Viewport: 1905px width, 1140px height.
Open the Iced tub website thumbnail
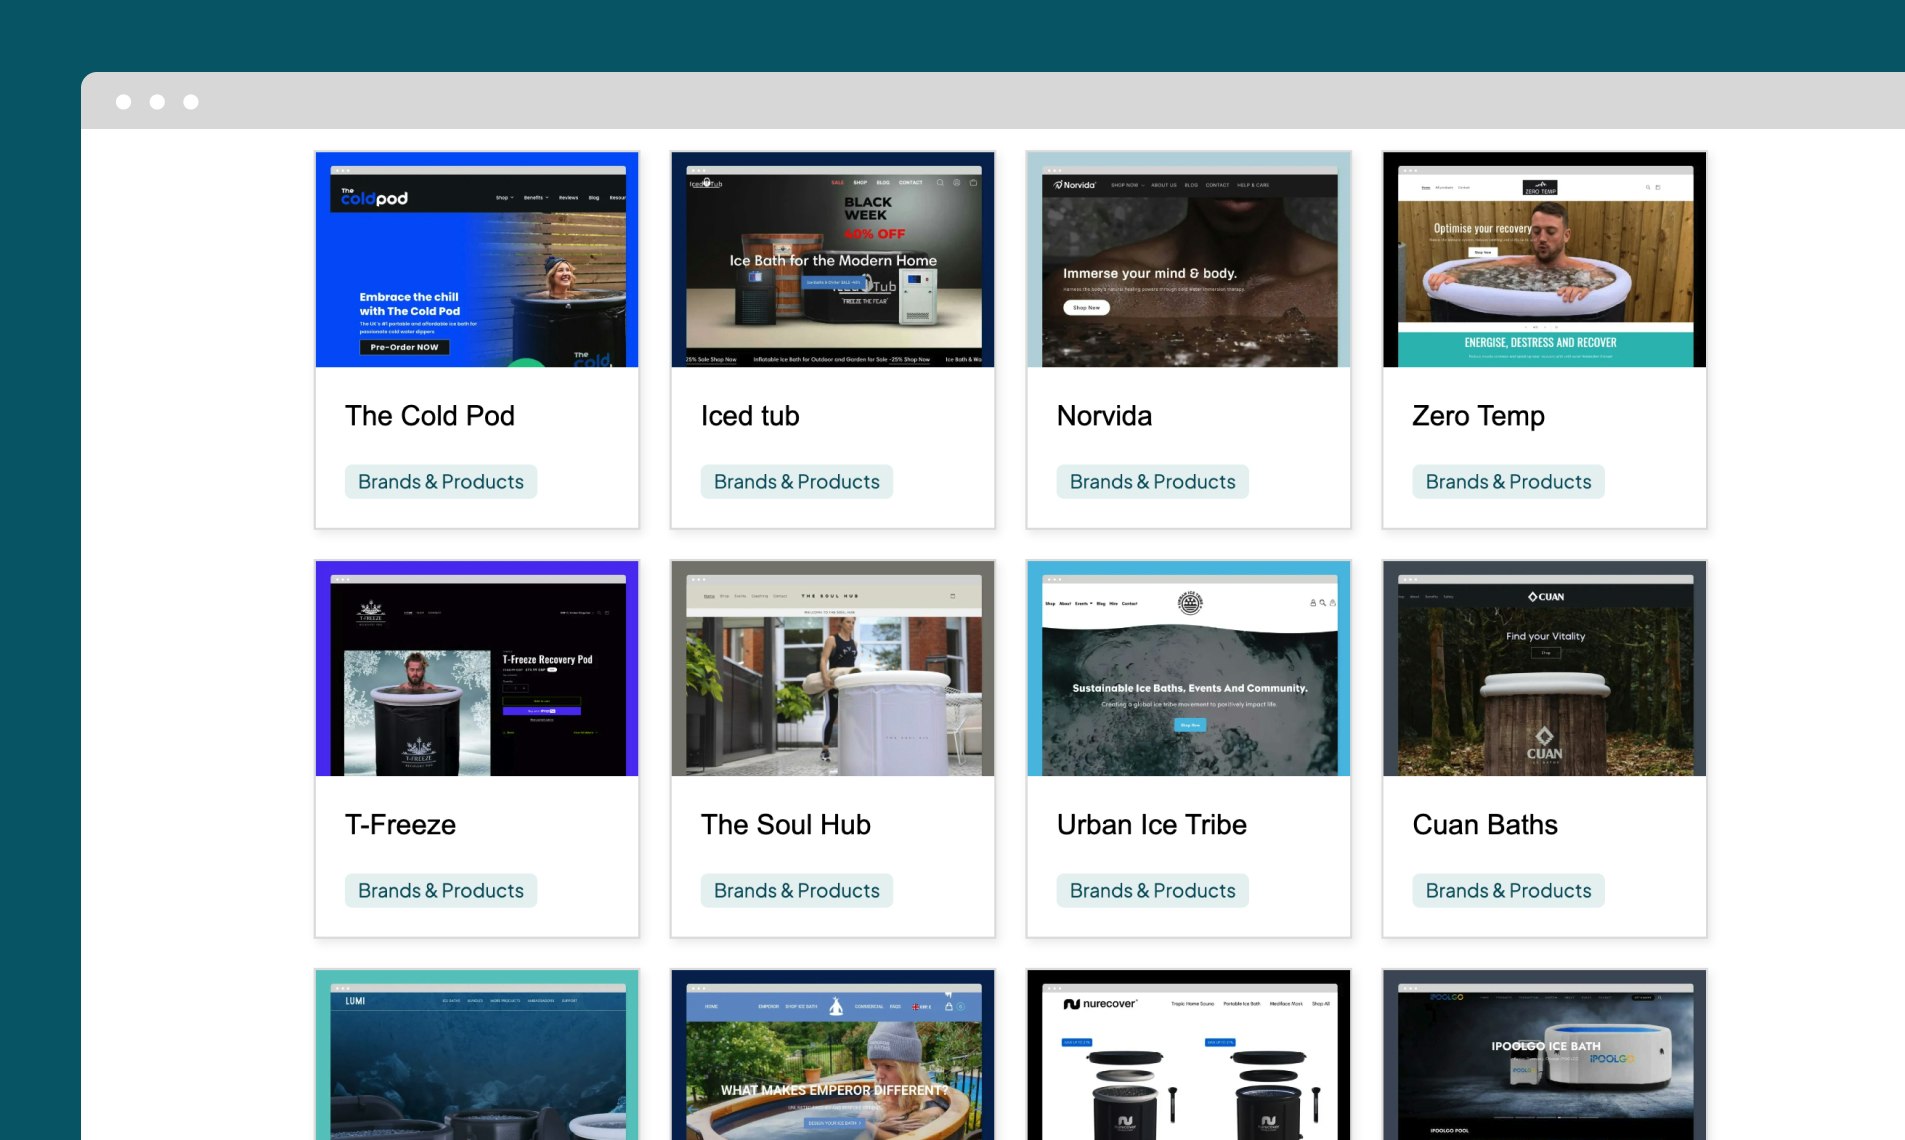(x=833, y=259)
